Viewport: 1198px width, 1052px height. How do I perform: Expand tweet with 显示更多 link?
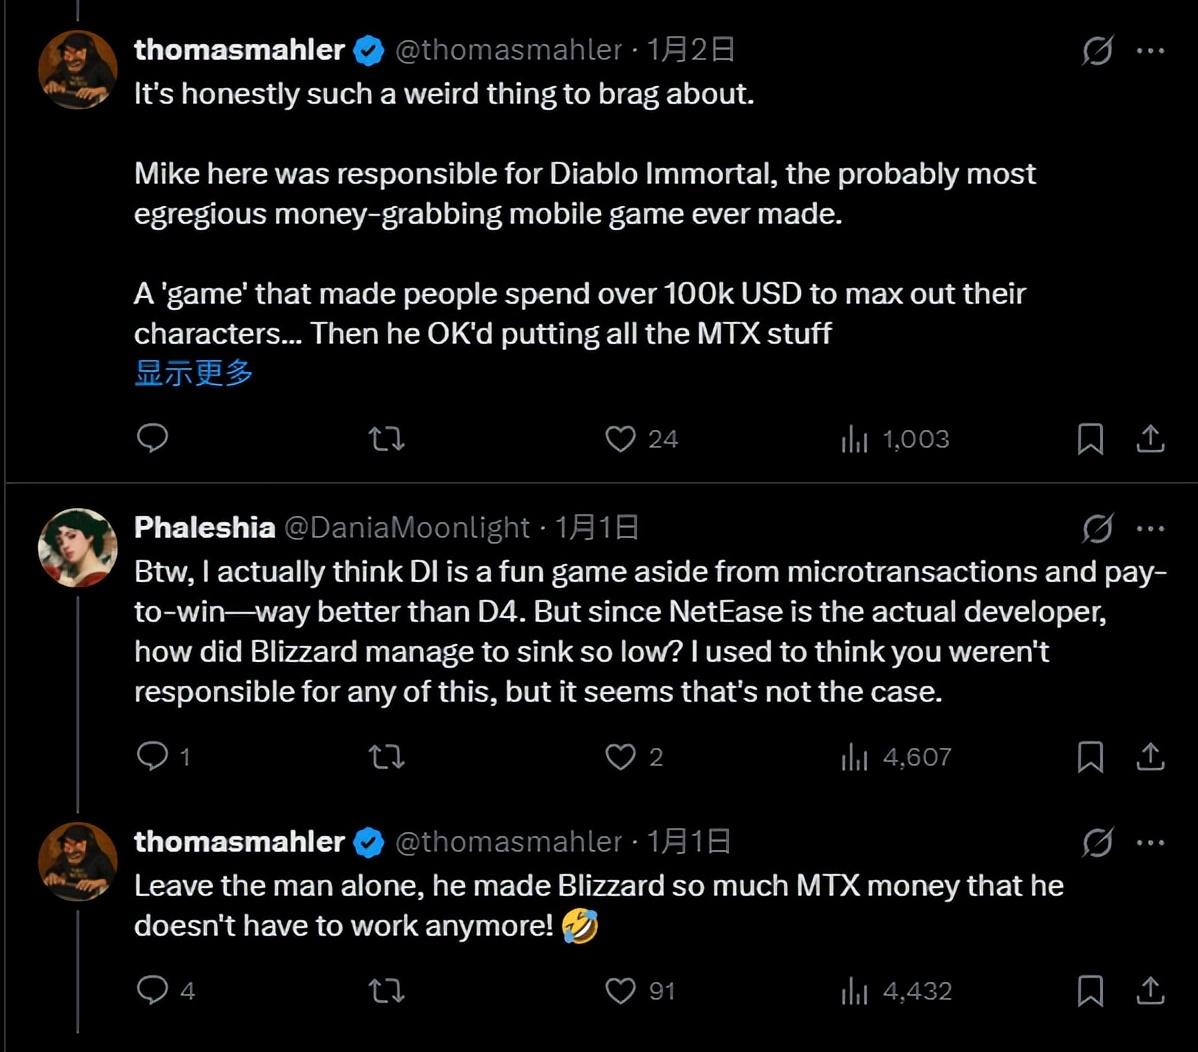(x=194, y=373)
